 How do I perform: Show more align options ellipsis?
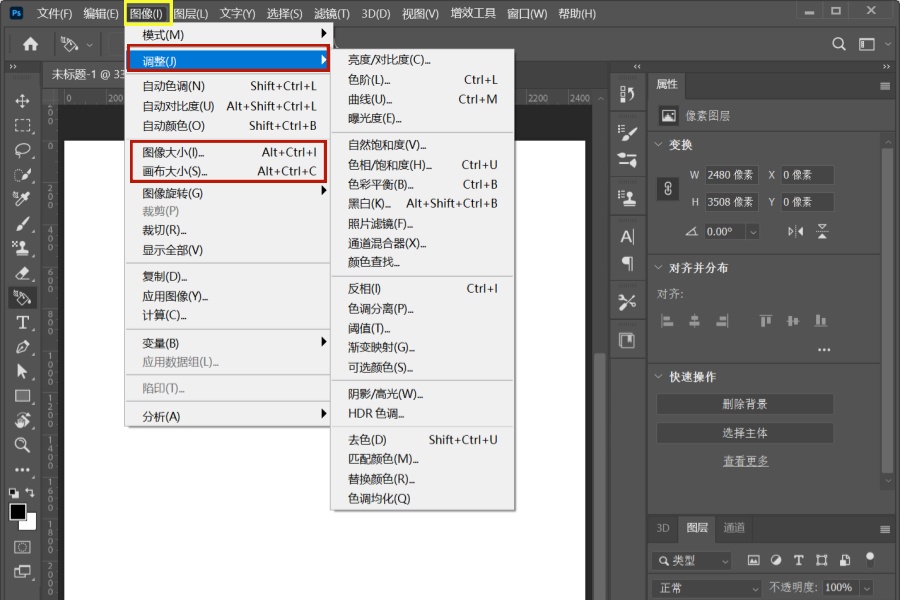coord(824,350)
